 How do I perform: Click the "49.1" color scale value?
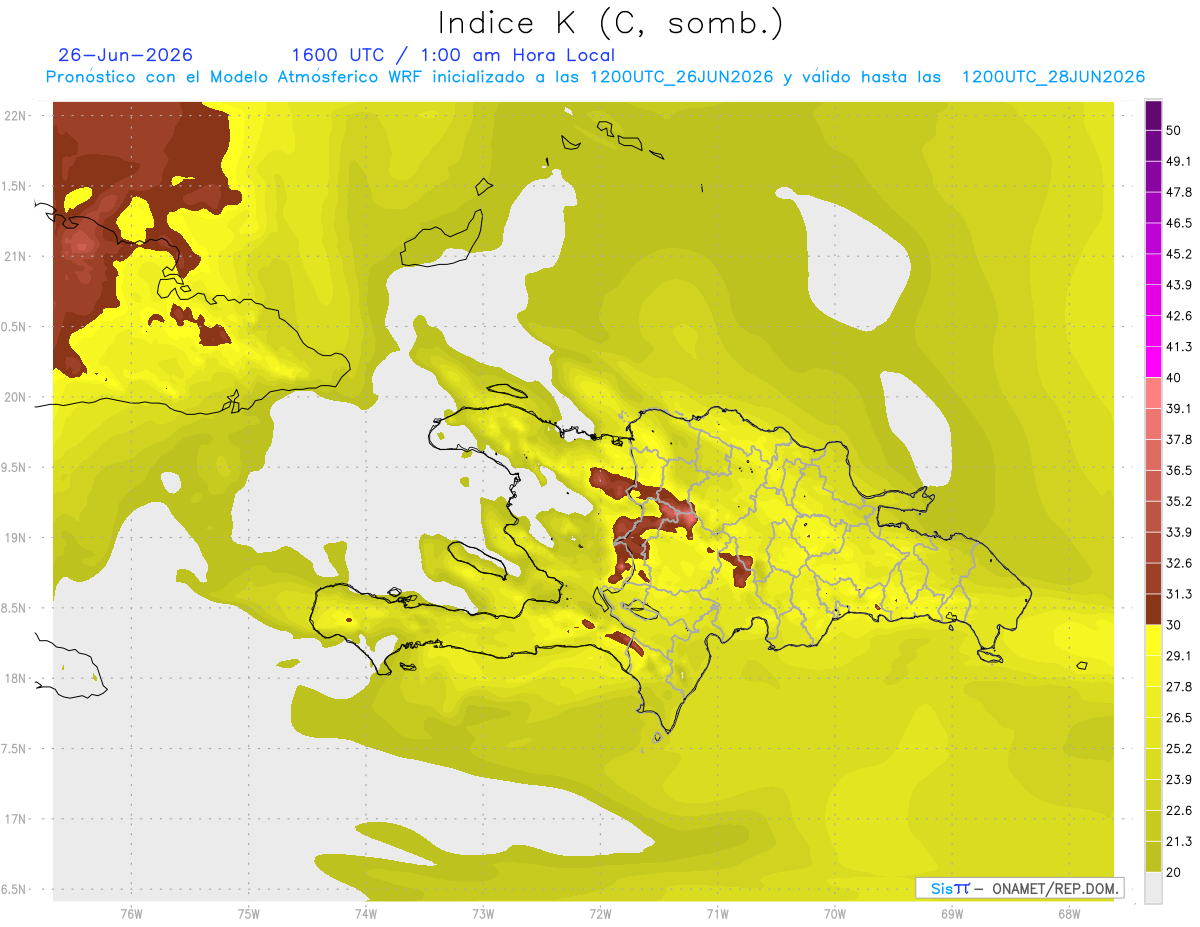coord(1180,161)
